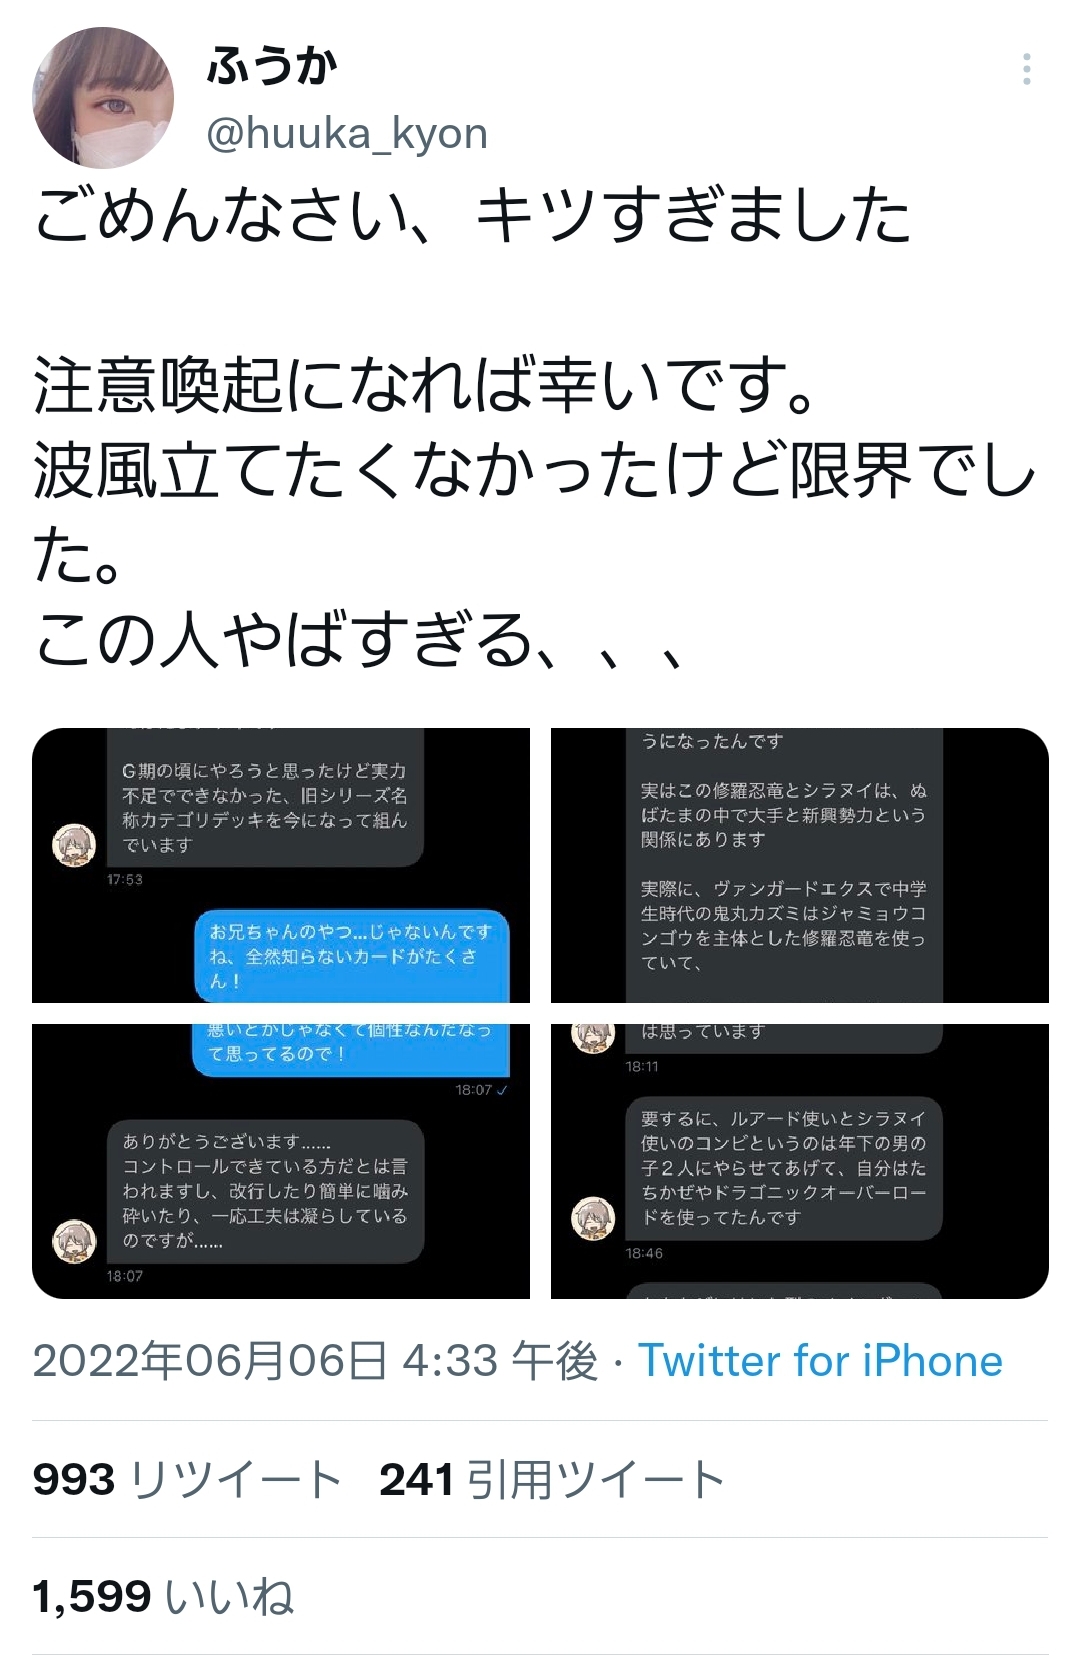1080x1655 pixels.
Task: View the 1,599 いいね list
Action: (x=163, y=1596)
